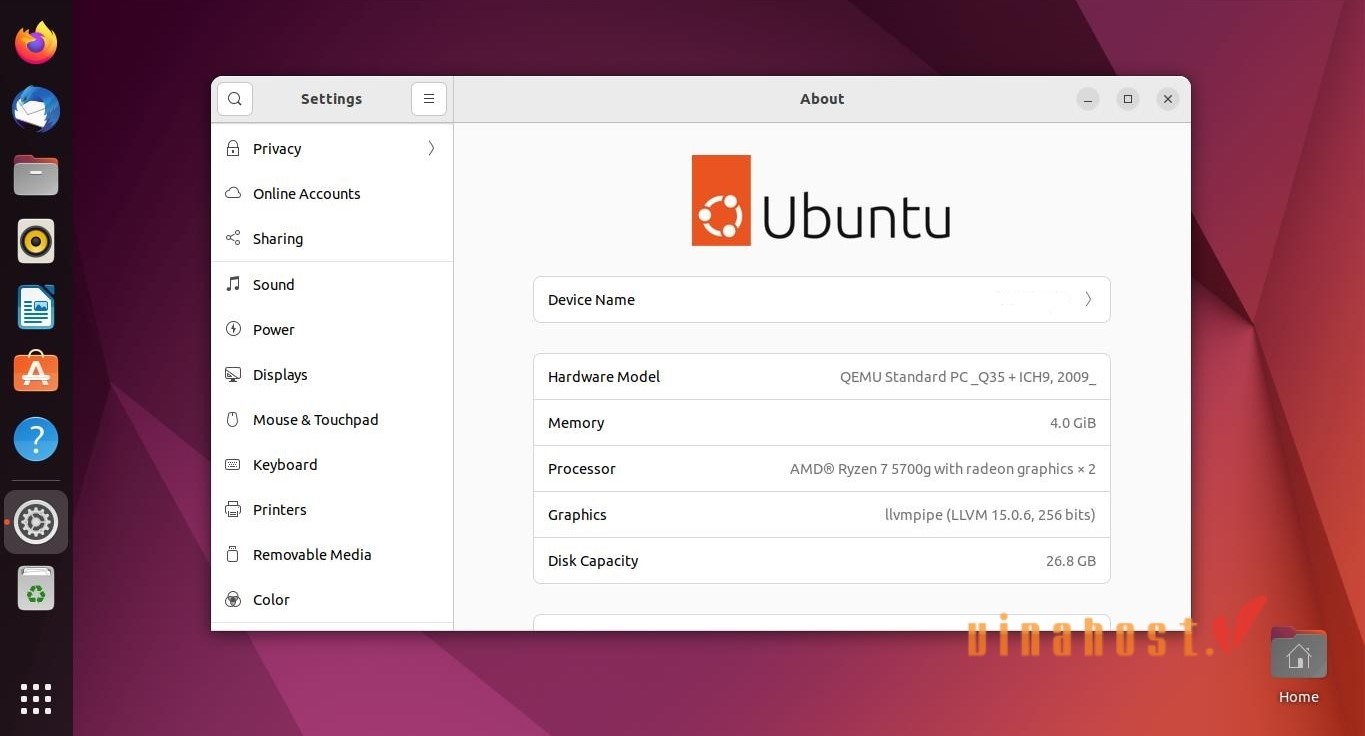Open Ubuntu Software store from the dock
Viewport: 1365px width, 736px height.
pos(36,372)
